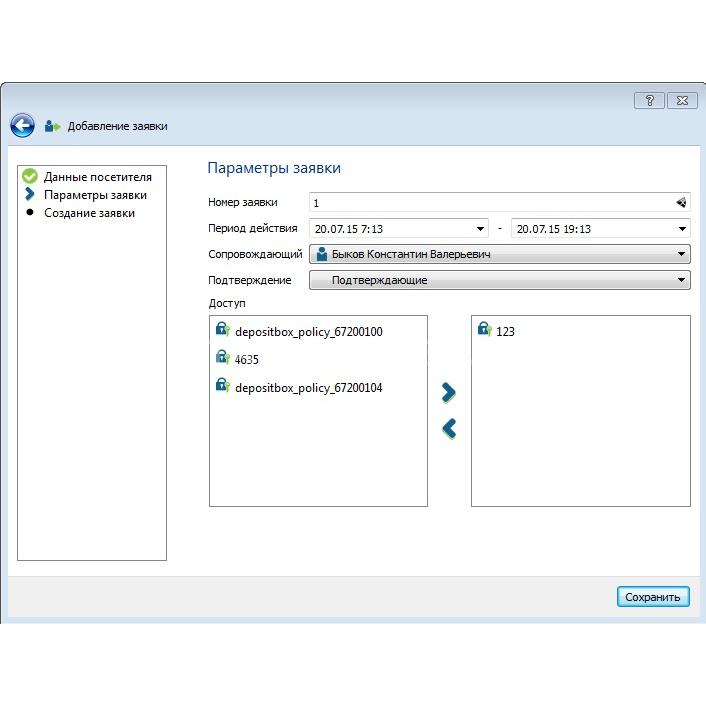Open start date dropdown 20.07.15 7:13

pyautogui.click(x=480, y=229)
